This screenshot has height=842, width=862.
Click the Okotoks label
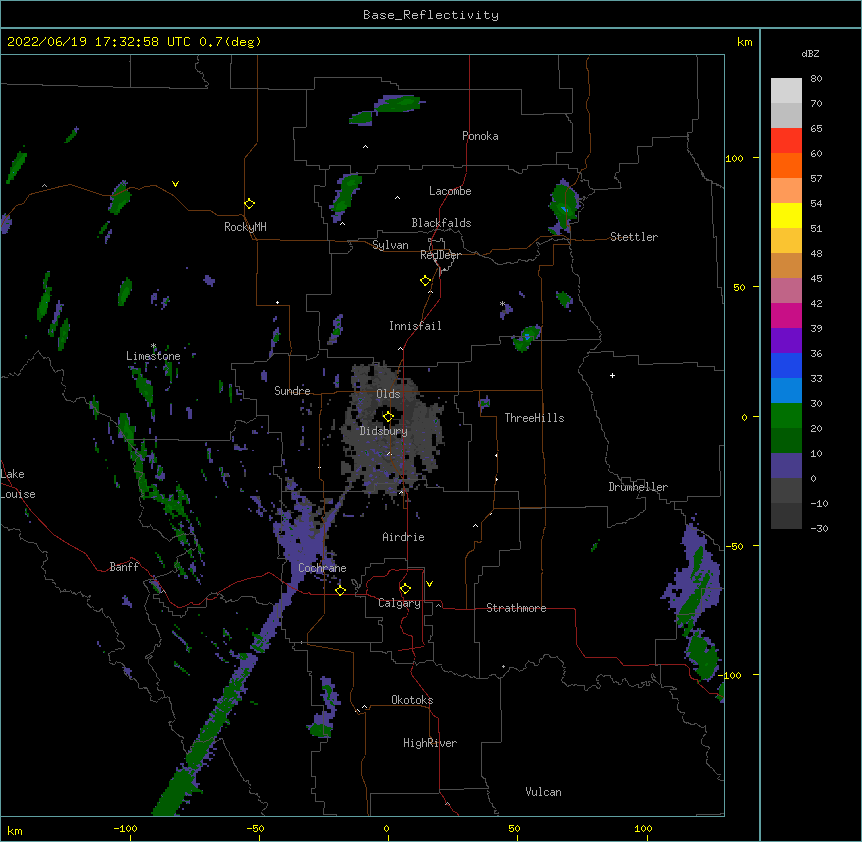click(412, 700)
